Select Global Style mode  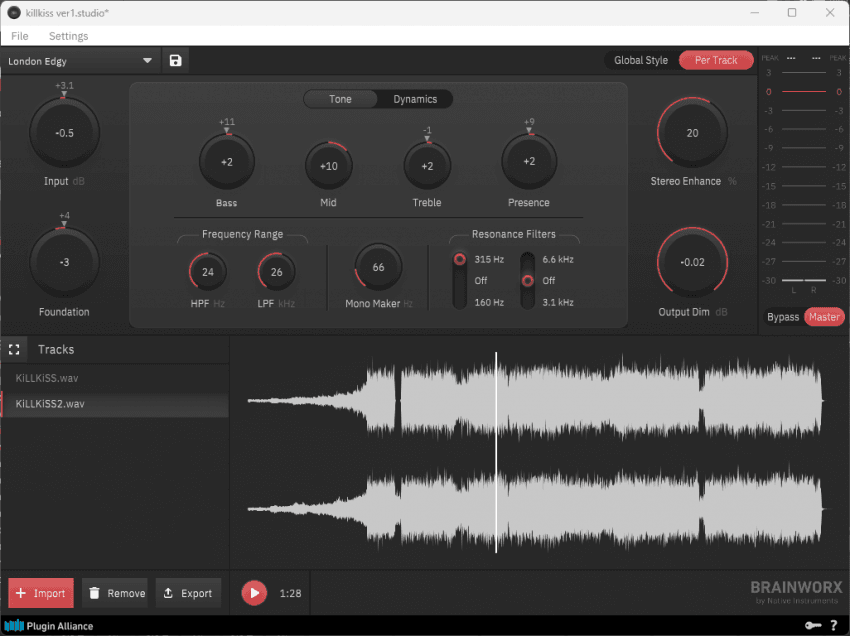641,60
